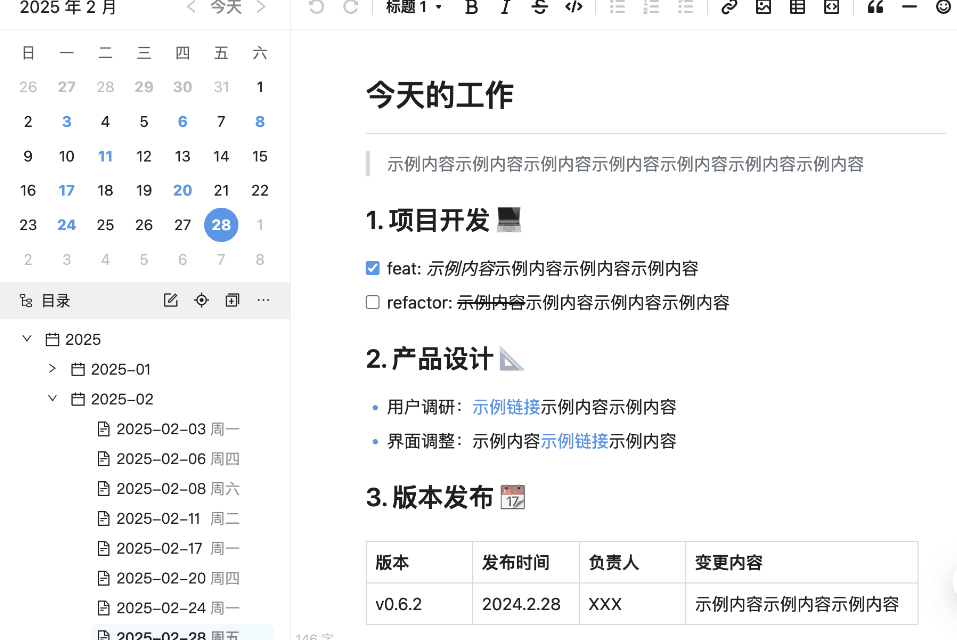Click the undo arrow in the toolbar
Image resolution: width=957 pixels, height=640 pixels.
coord(316,7)
